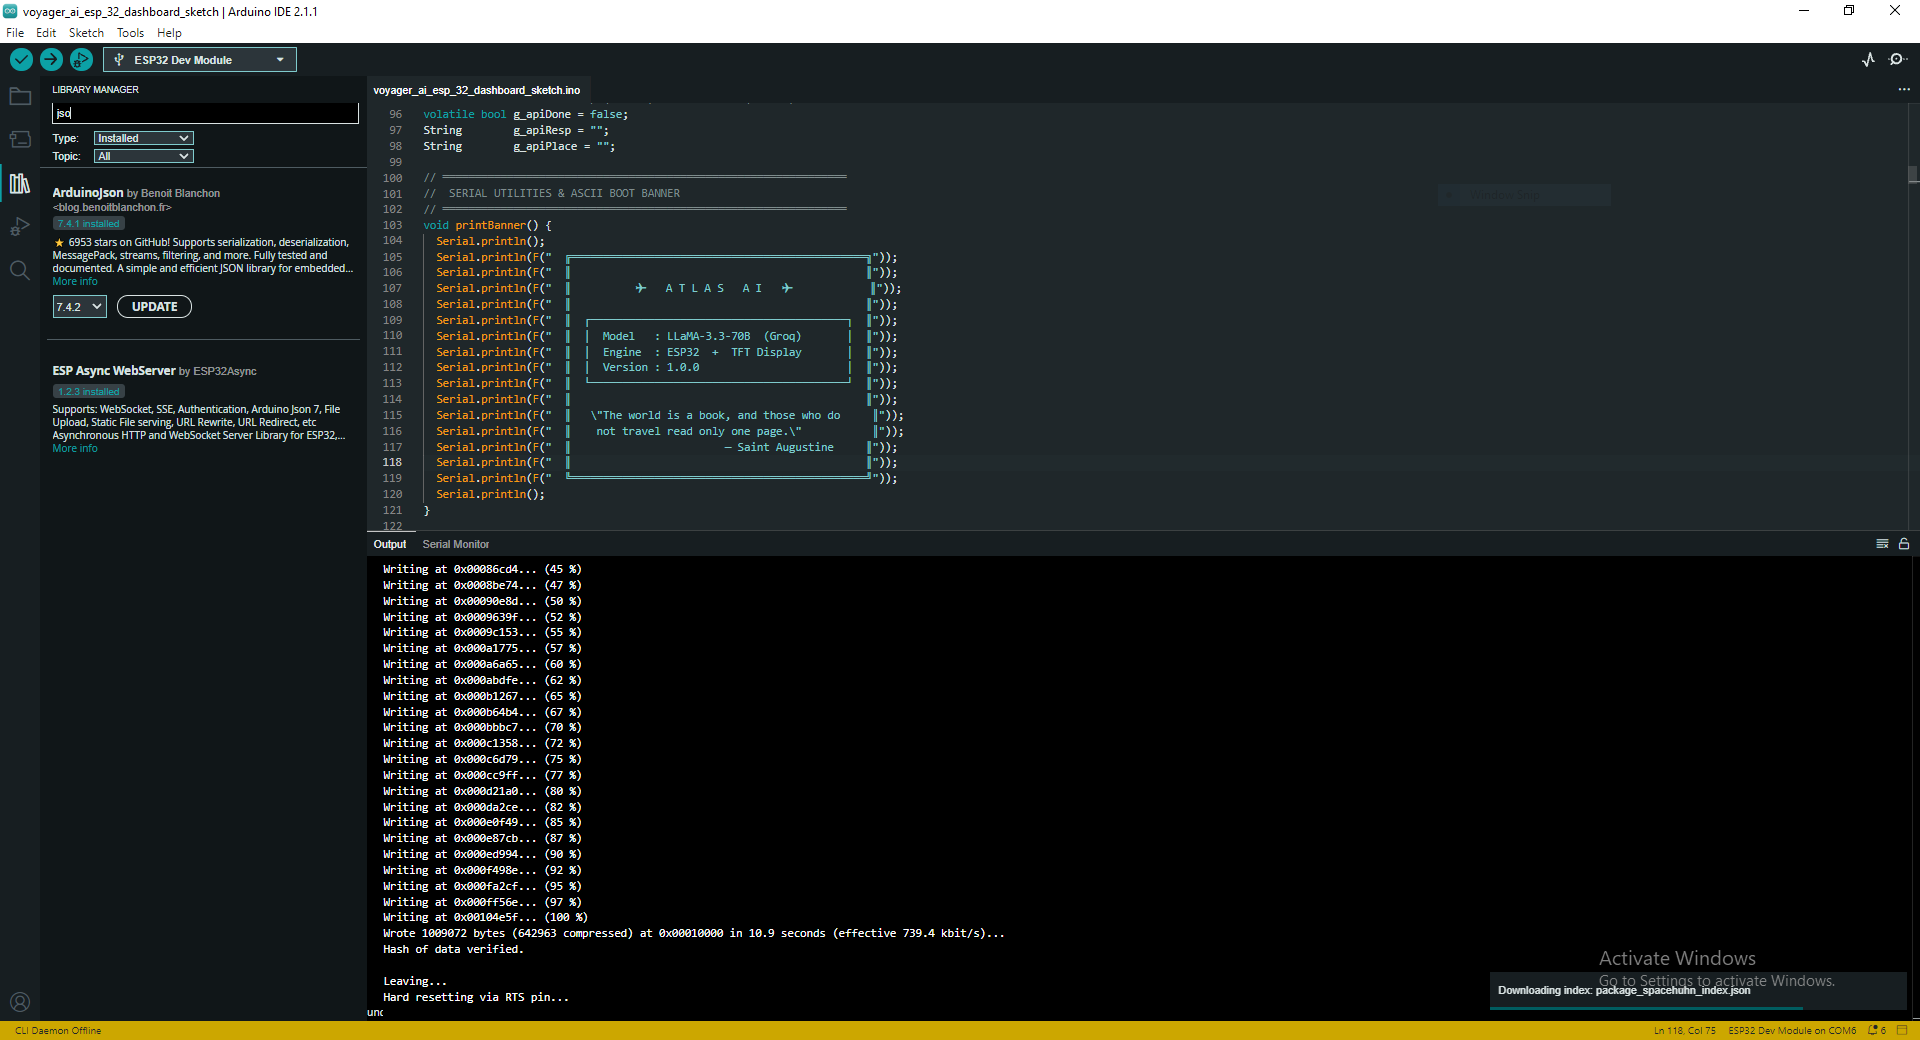The width and height of the screenshot is (1920, 1040).
Task: Toggle the bottom panel from status bar
Action: click(1902, 1030)
